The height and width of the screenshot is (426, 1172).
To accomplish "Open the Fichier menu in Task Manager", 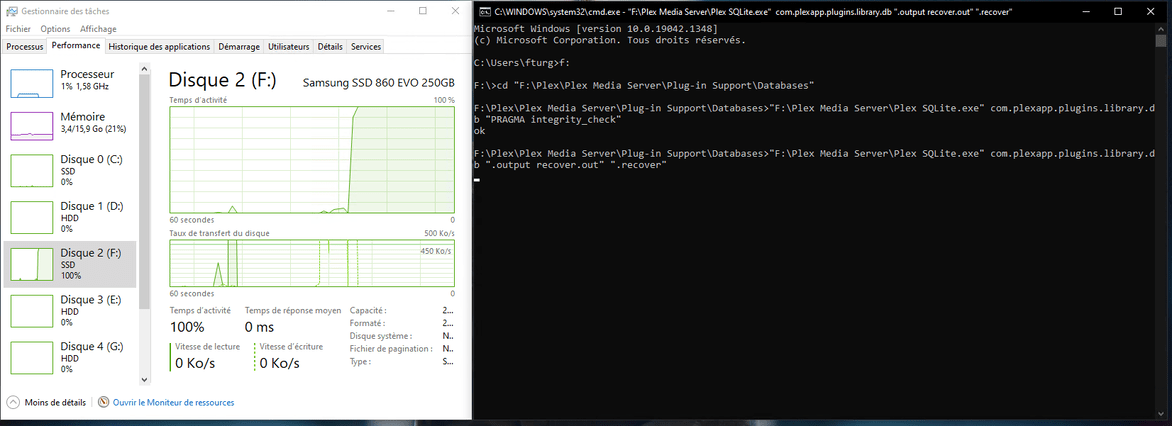I will [18, 28].
